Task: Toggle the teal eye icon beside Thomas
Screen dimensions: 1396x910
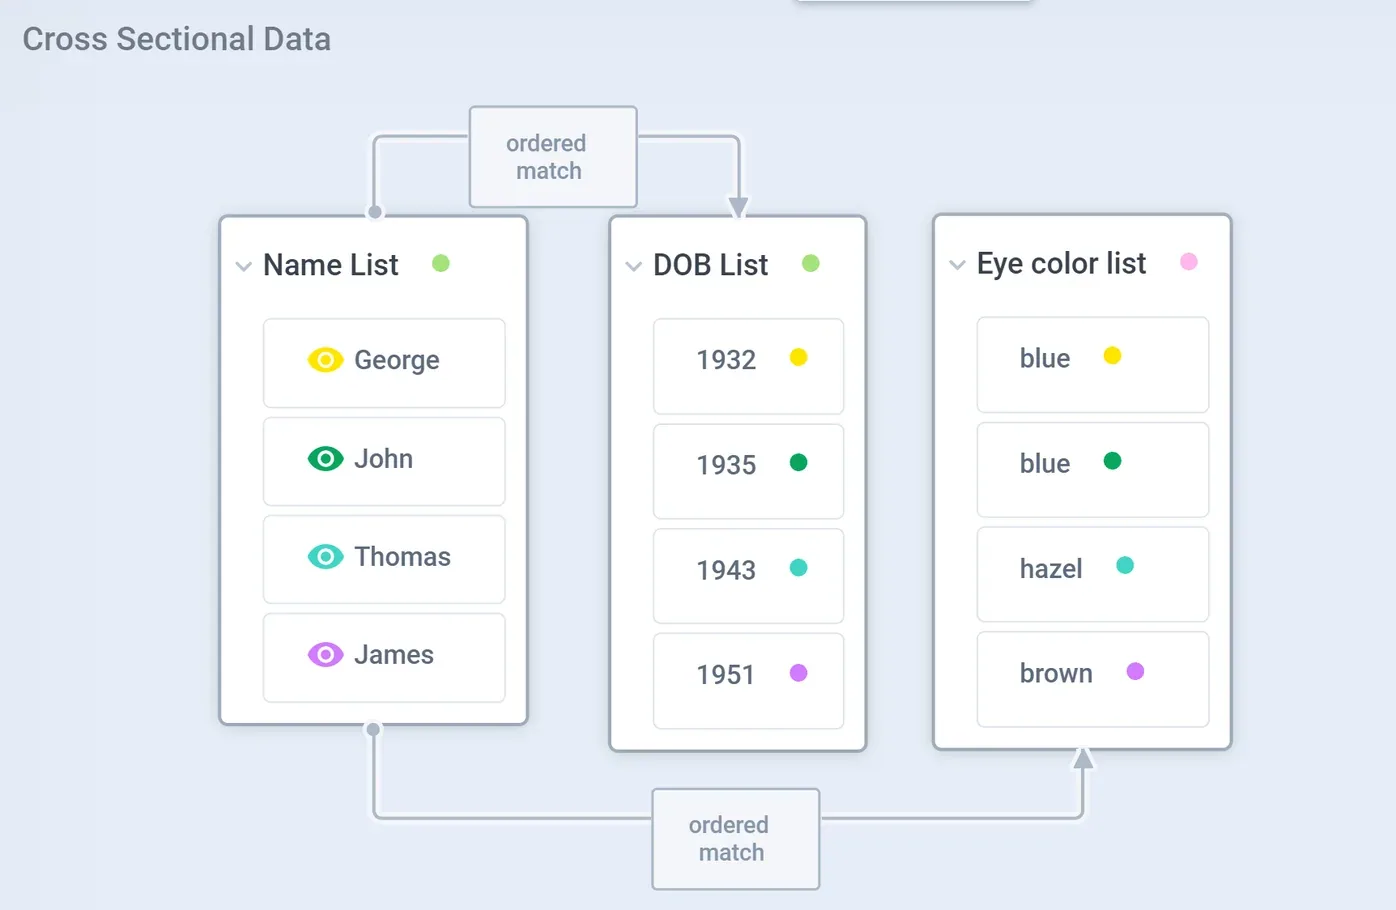Action: coord(325,557)
